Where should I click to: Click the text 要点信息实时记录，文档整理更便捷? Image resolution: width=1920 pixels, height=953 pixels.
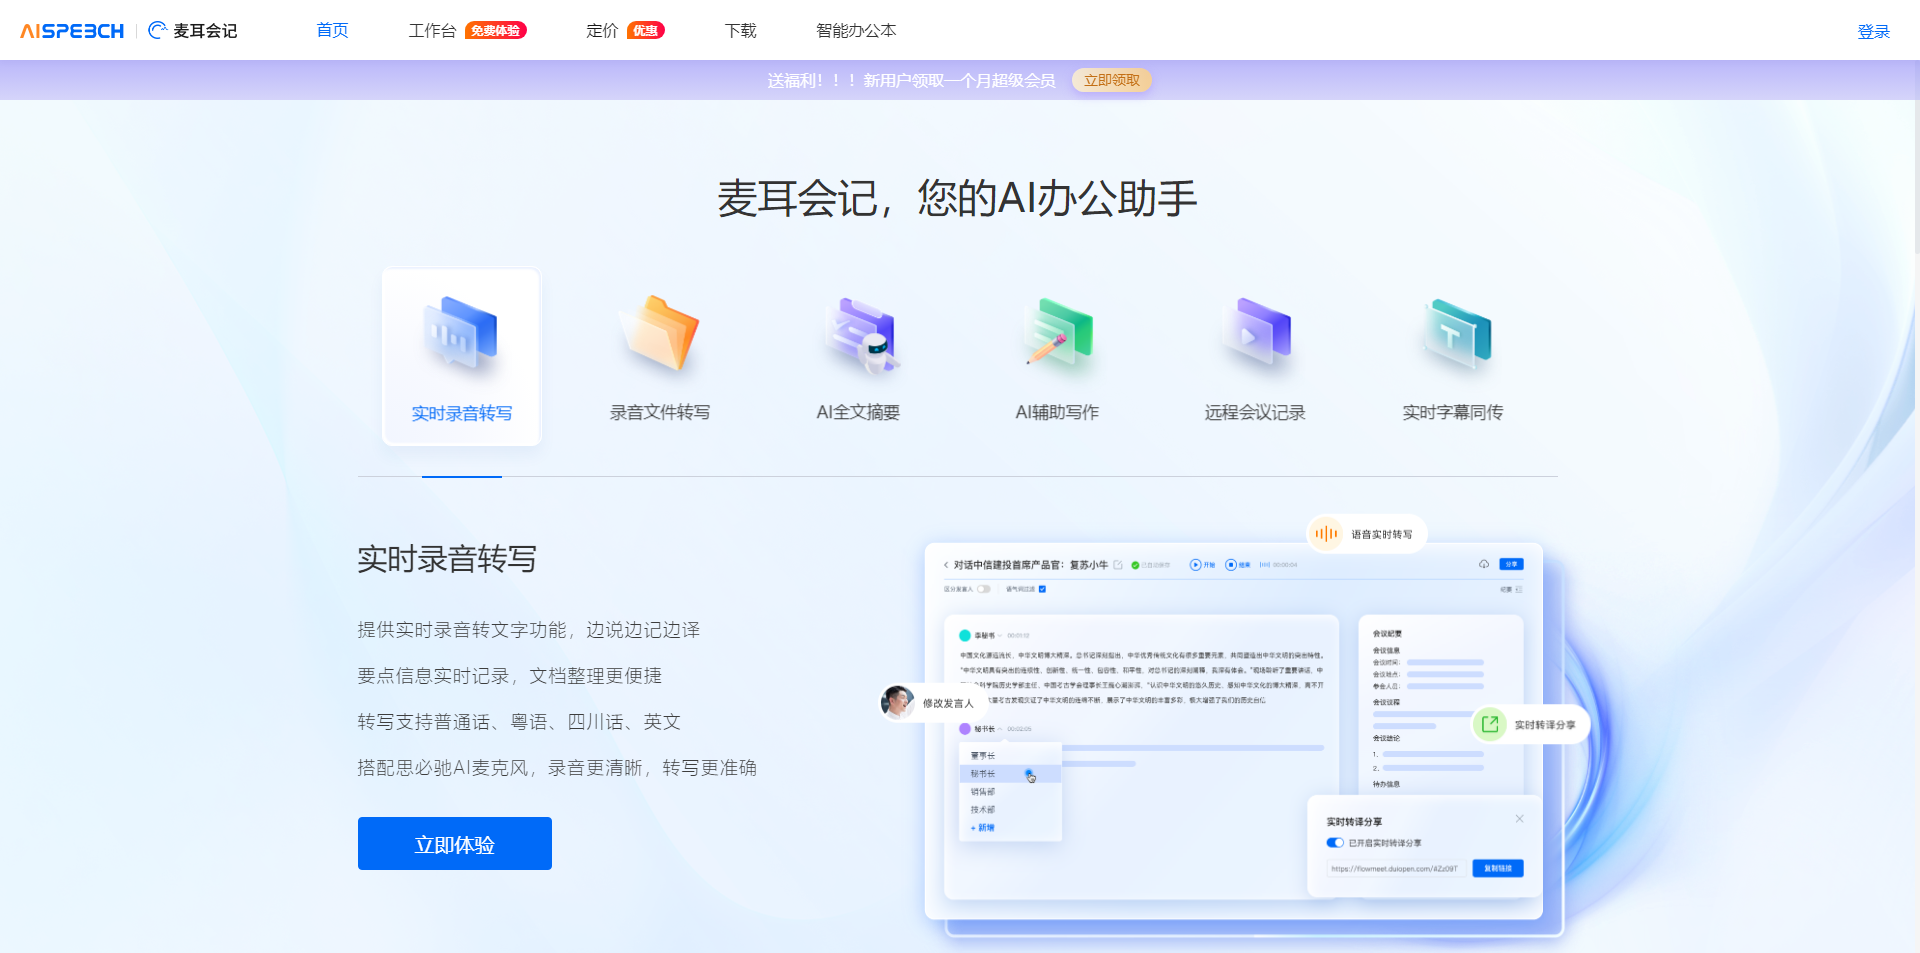pos(510,676)
